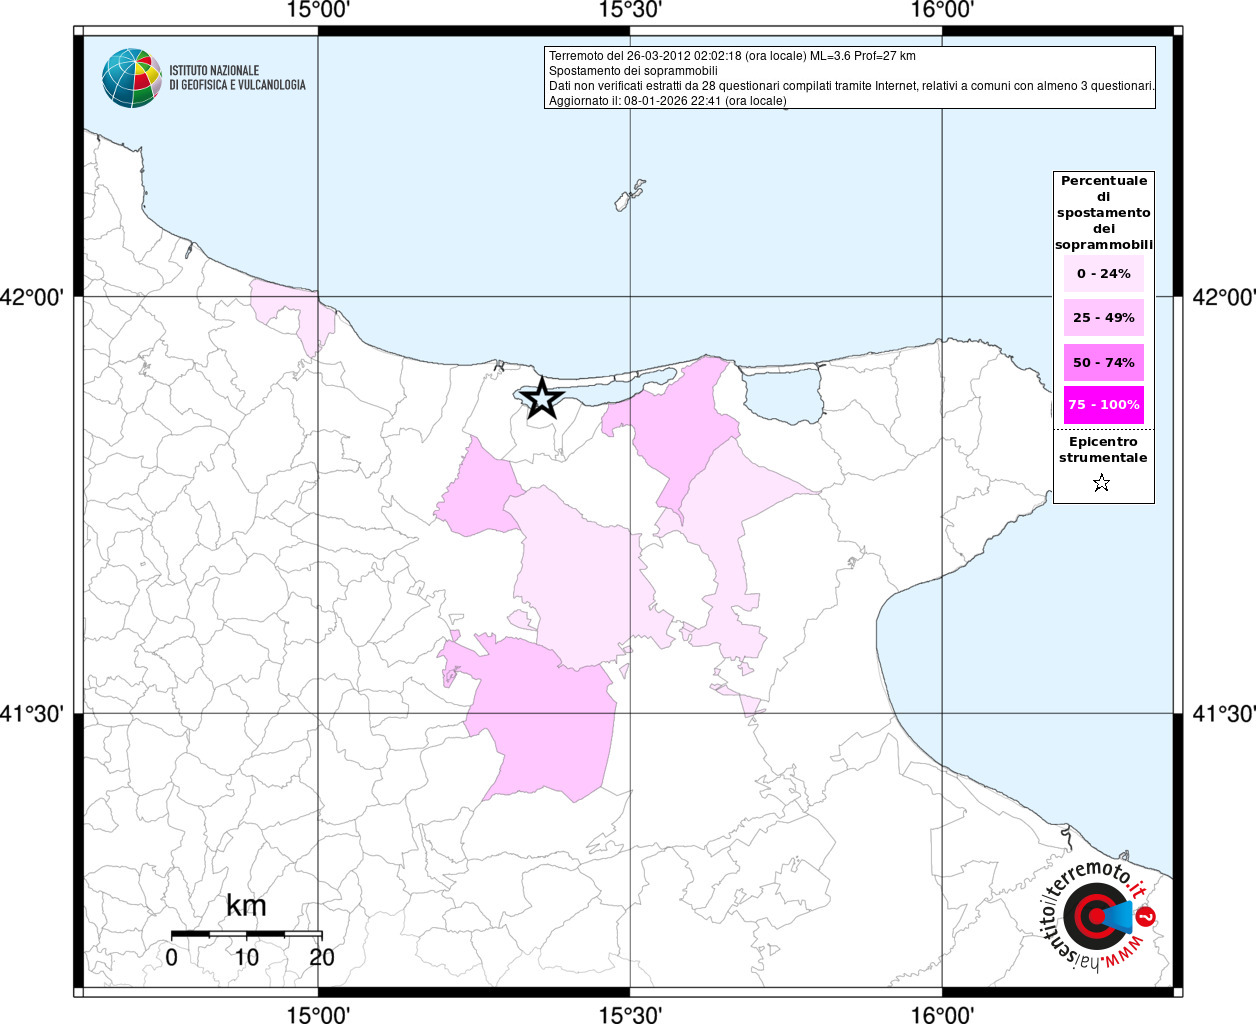Image resolution: width=1256 pixels, height=1024 pixels.
Task: Click the bottom 16°00' longitude label
Action: pos(942,1015)
